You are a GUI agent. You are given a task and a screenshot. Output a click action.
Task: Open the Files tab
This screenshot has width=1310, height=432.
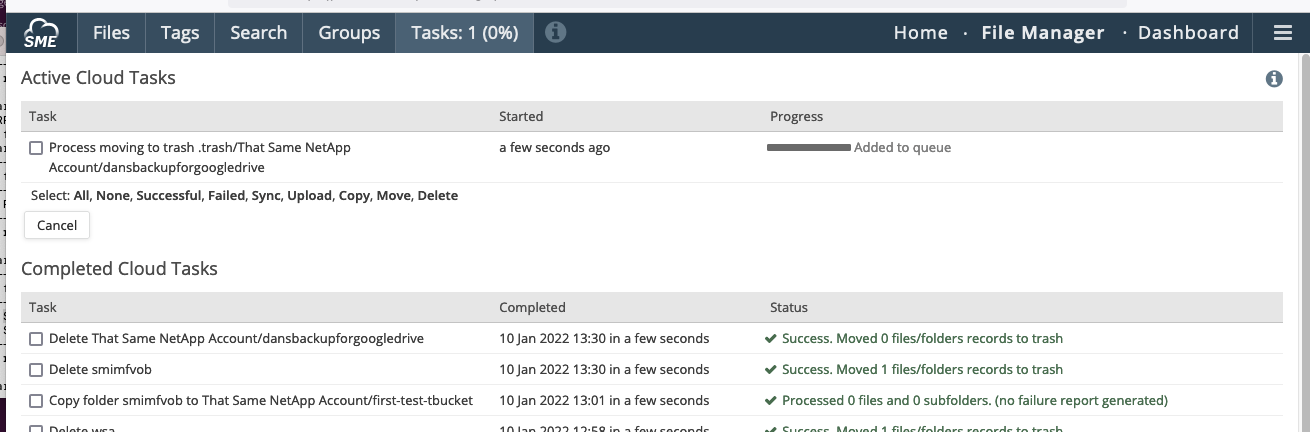tap(111, 33)
